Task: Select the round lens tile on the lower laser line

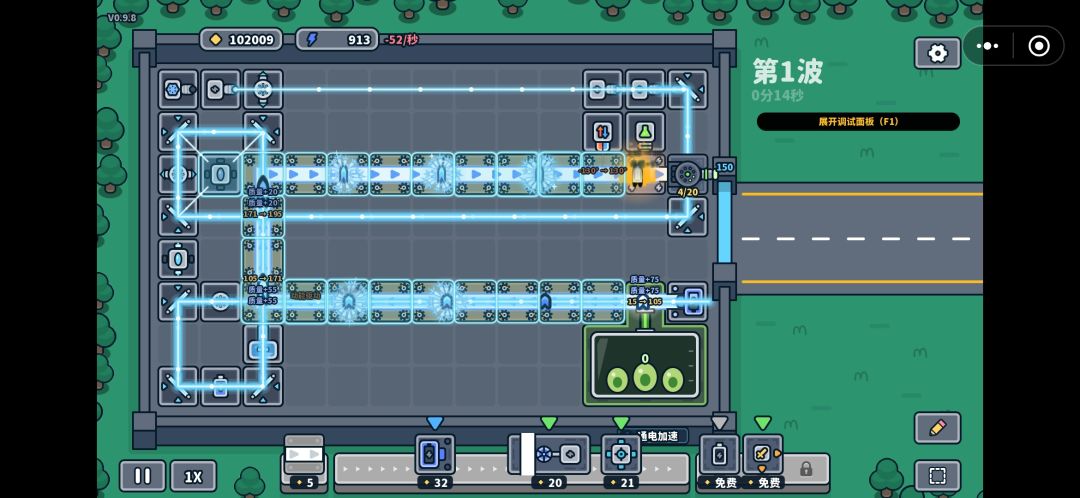Action: coord(220,302)
